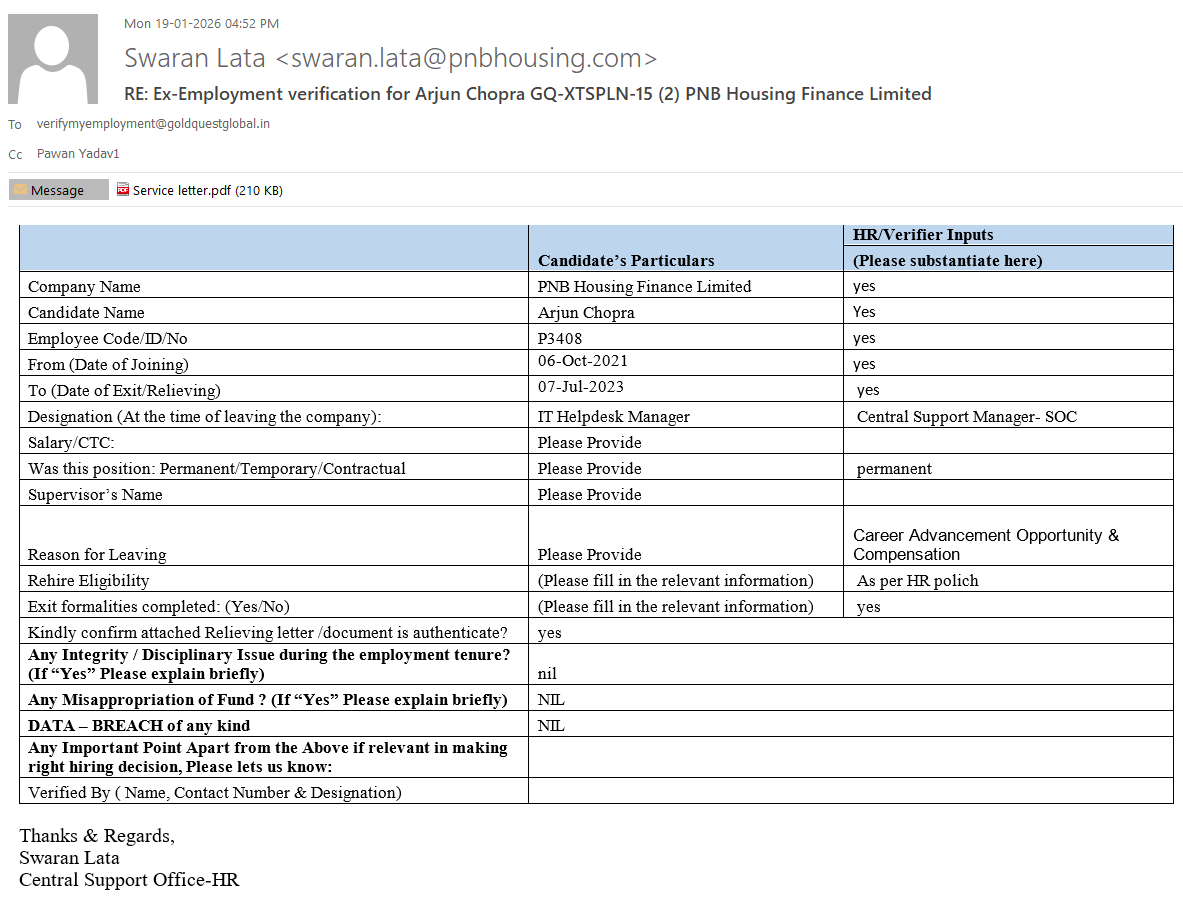
Task: Click 'Any Important Point Apart from the Above' label
Action: coord(268,757)
